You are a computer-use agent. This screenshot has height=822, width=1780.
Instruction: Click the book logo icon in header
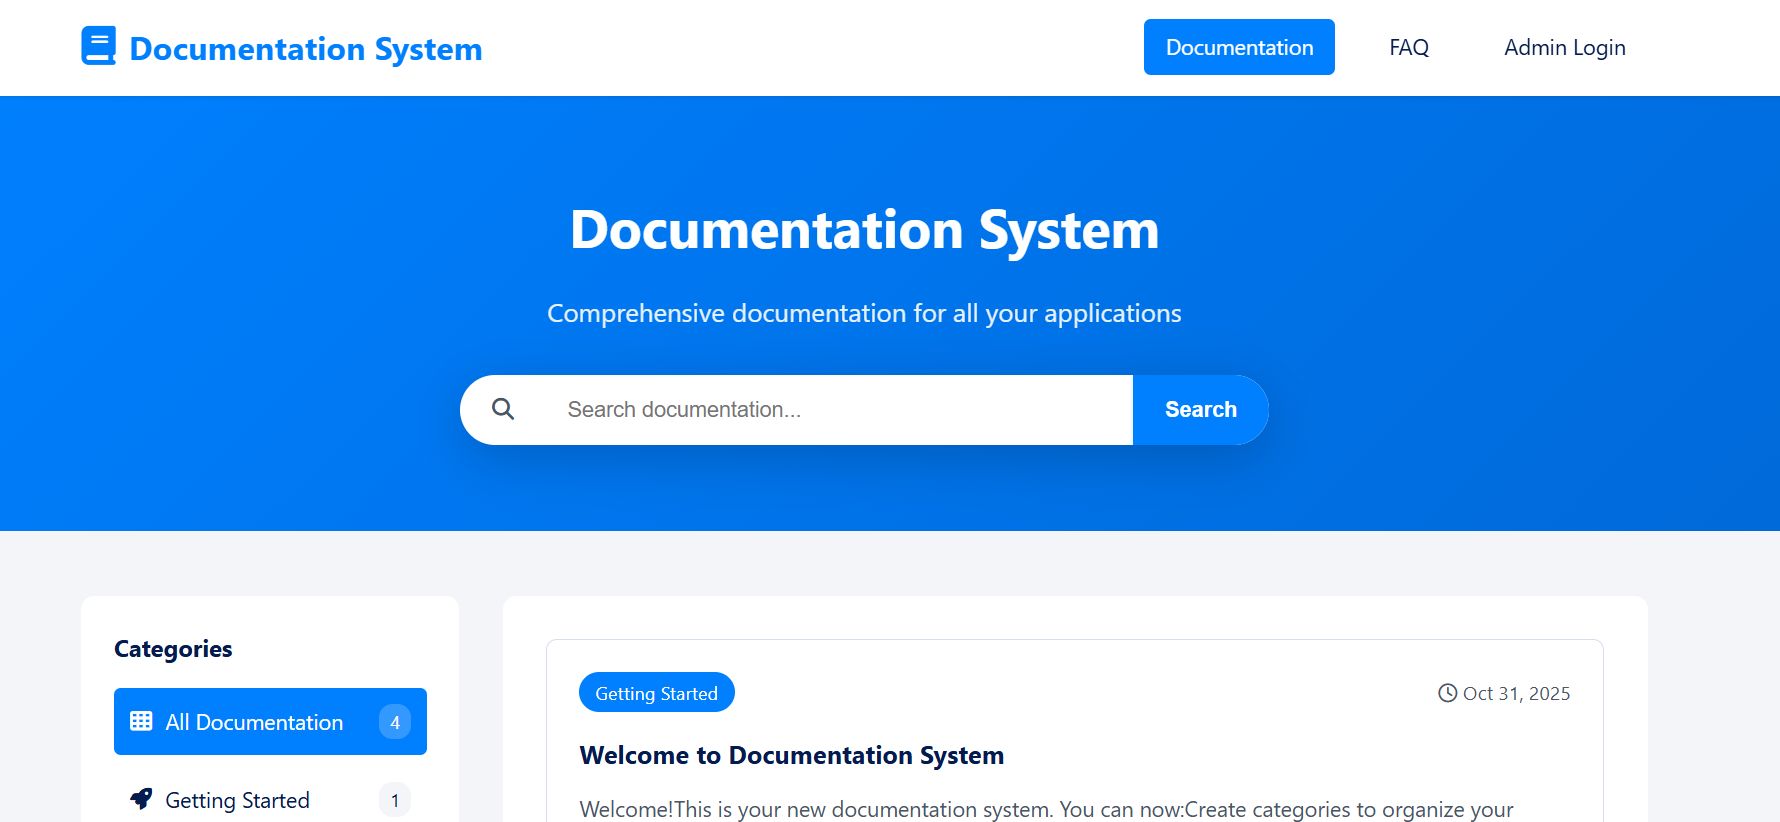(x=98, y=47)
